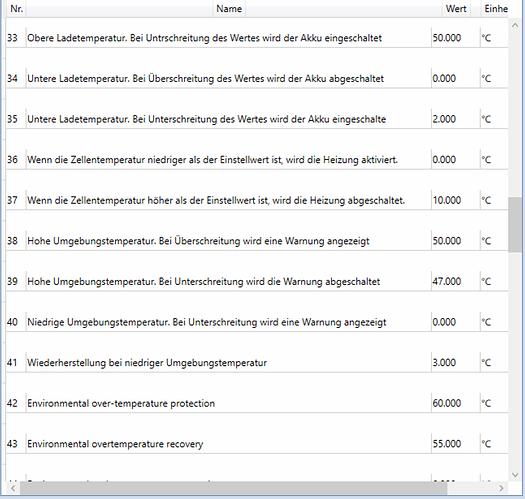525x499 pixels.
Task: Sort by the Nr. column header
Action: [16, 8]
